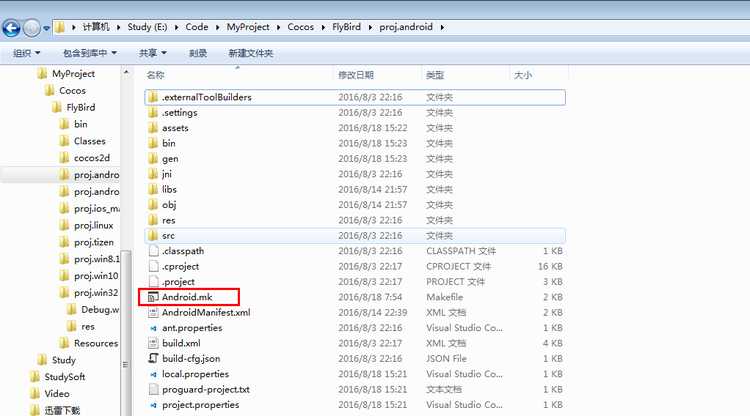Open the 共享 toolbar menu

click(x=153, y=53)
